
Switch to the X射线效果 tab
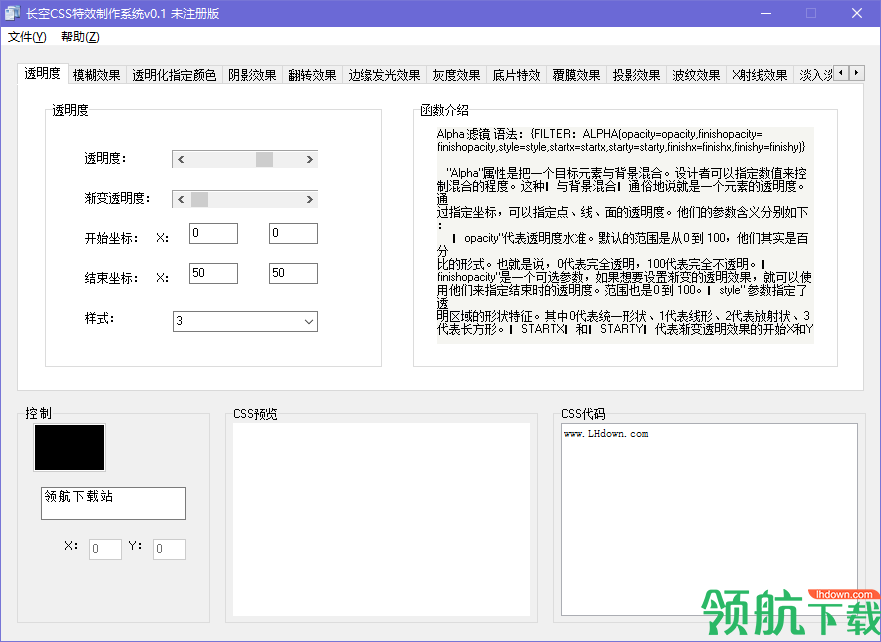coord(760,75)
